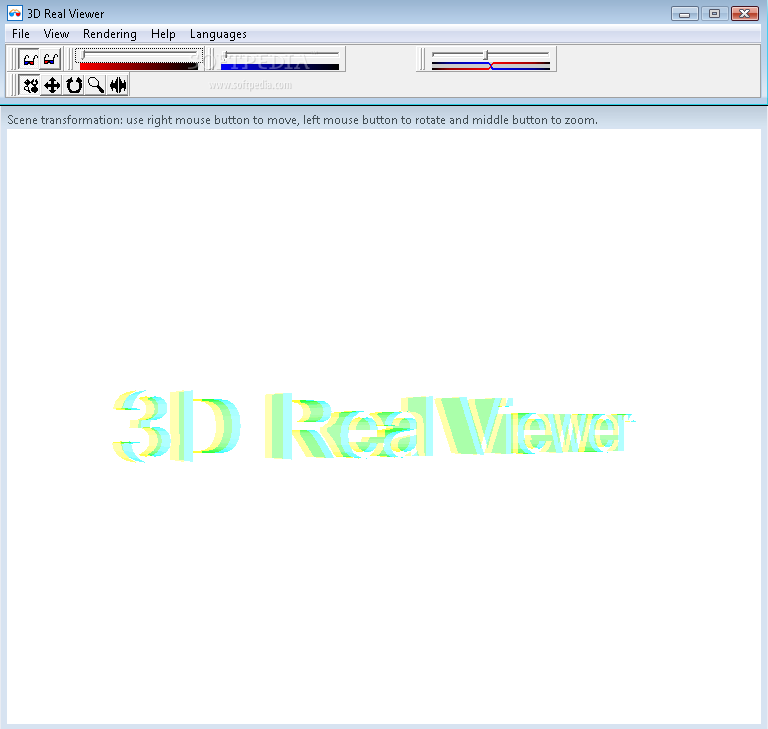The width and height of the screenshot is (768, 729).
Task: Select the move scene tool
Action: (x=51, y=85)
